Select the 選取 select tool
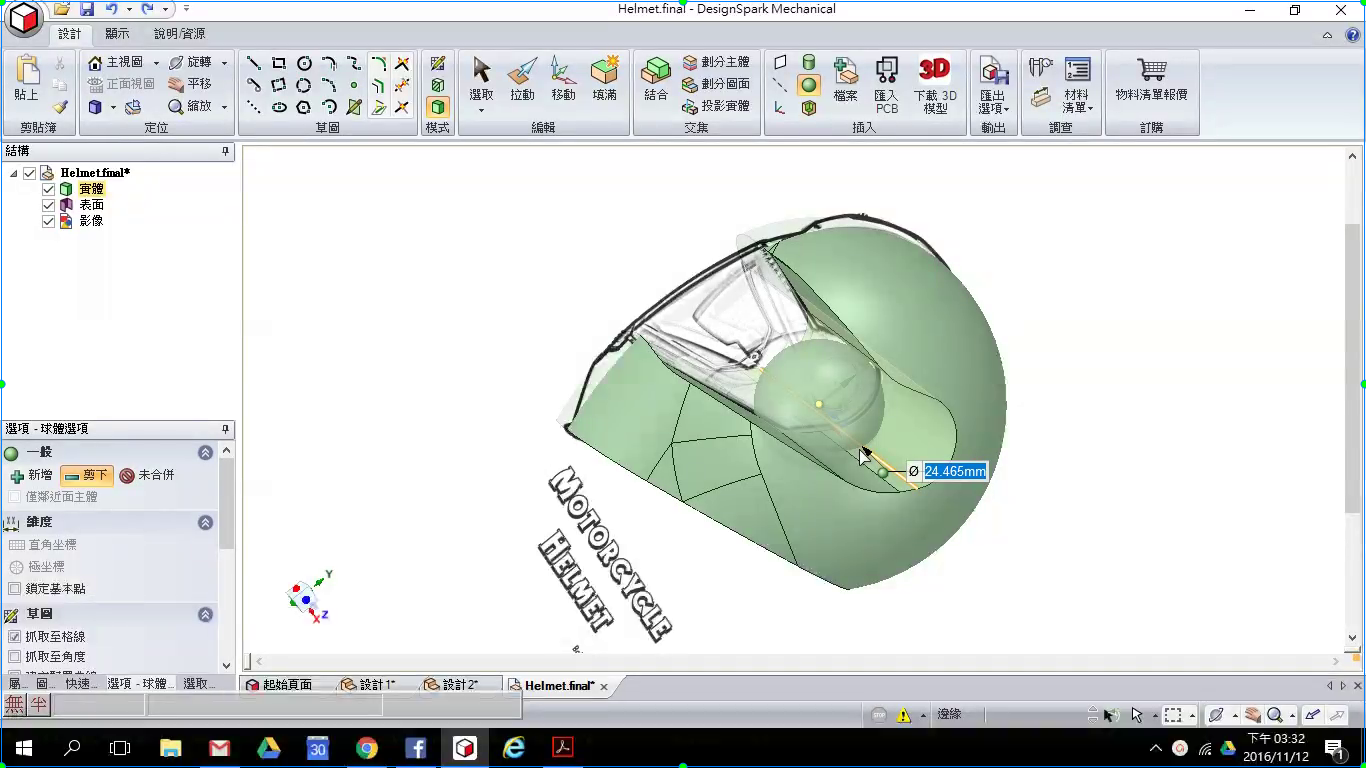 point(481,80)
